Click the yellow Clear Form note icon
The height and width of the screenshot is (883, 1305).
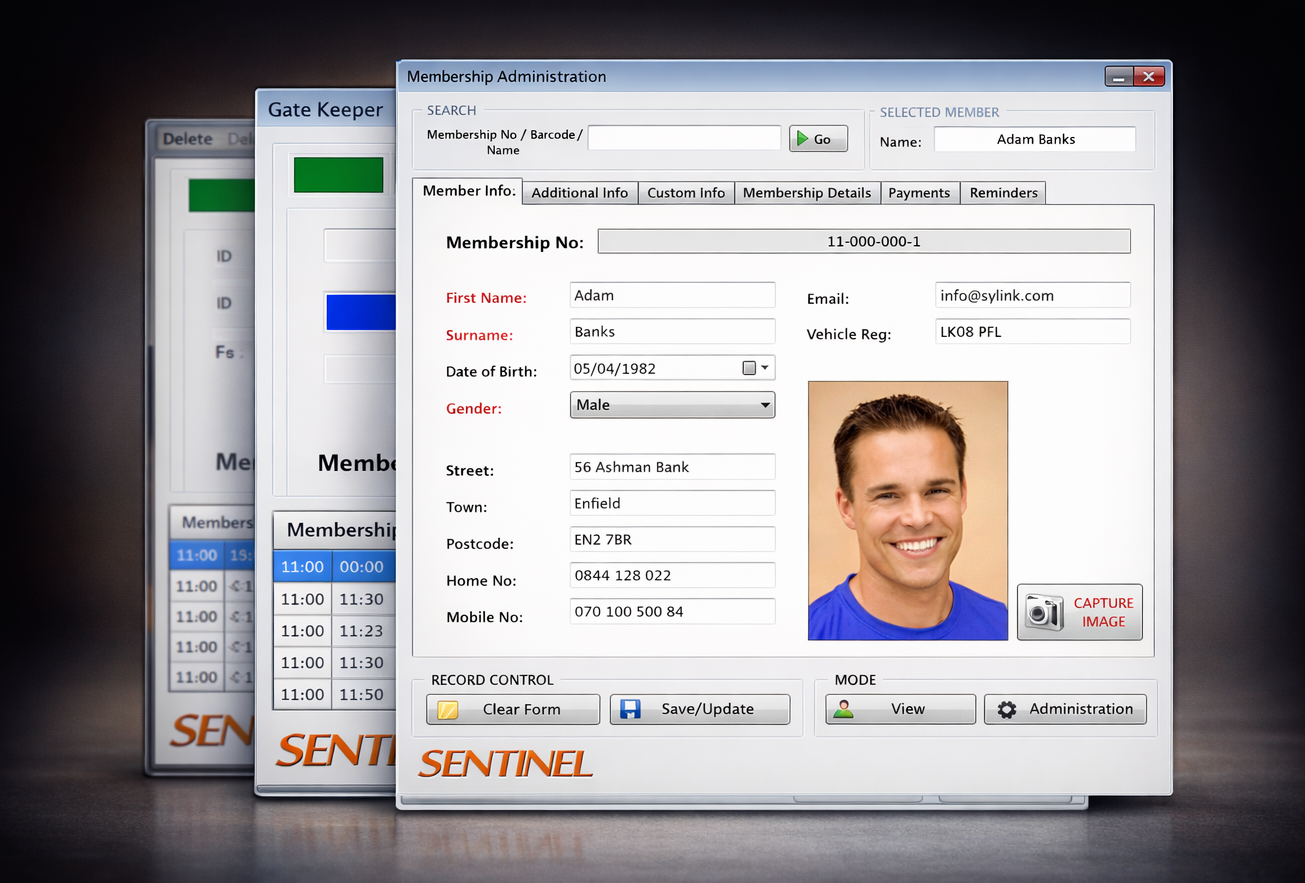448,710
